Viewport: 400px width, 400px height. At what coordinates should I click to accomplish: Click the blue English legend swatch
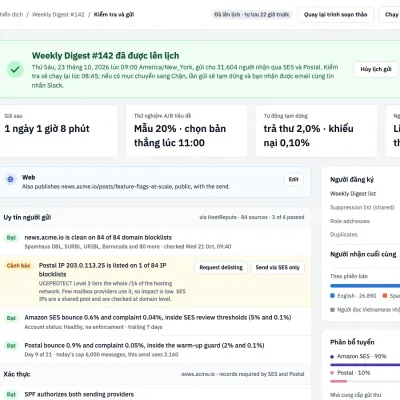[x=332, y=296]
